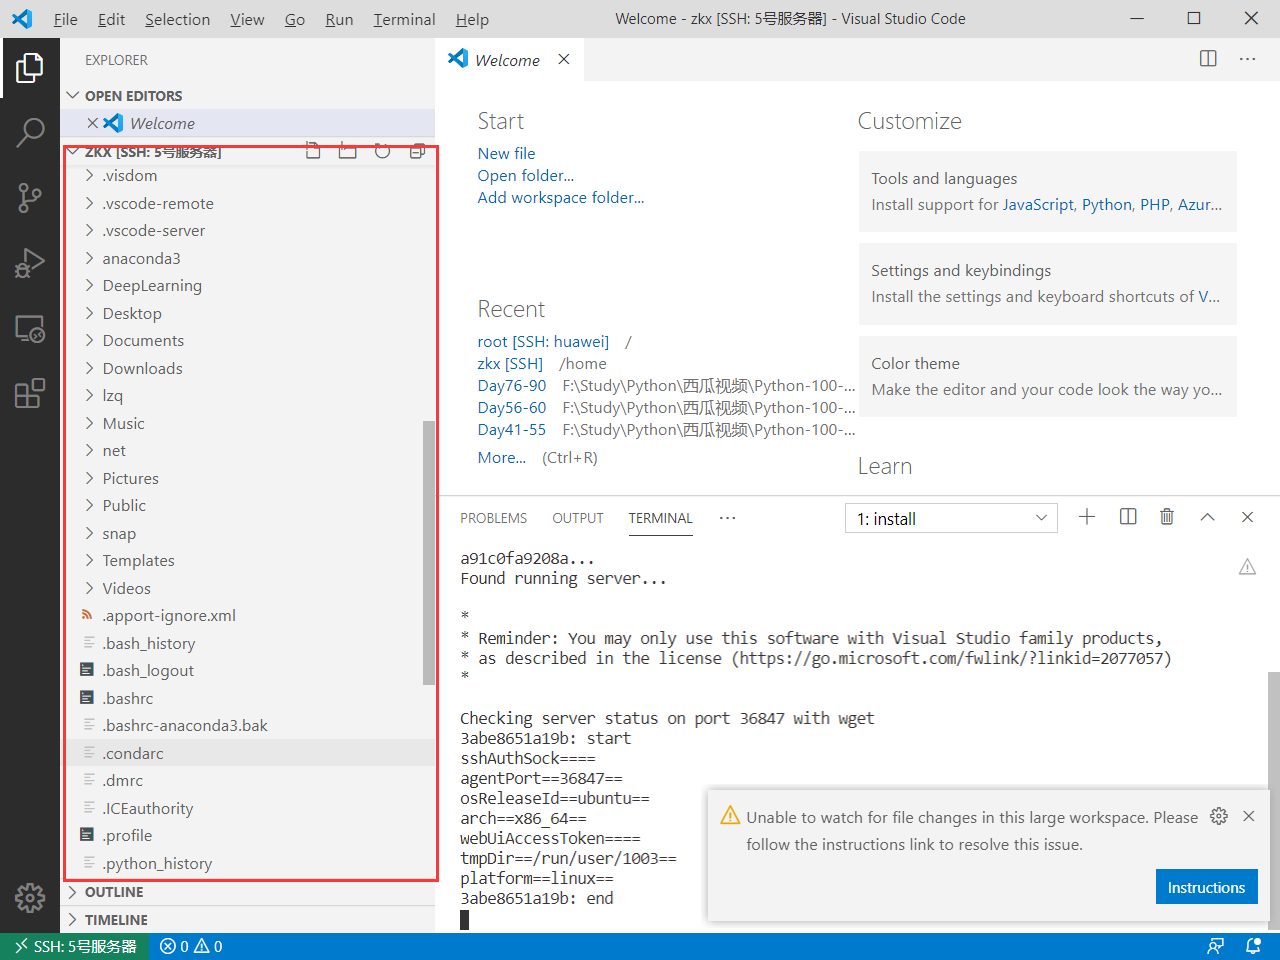The width and height of the screenshot is (1280, 960).
Task: Click the terminal panel scrollbar
Action: click(1273, 800)
